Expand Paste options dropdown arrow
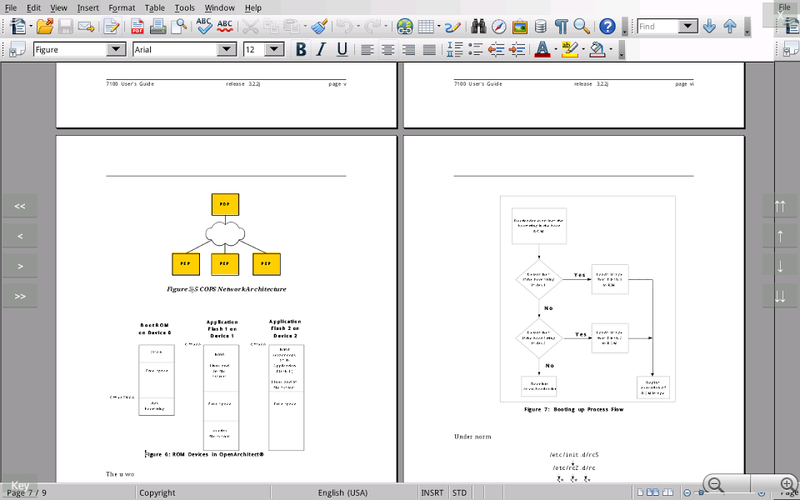 (x=305, y=26)
